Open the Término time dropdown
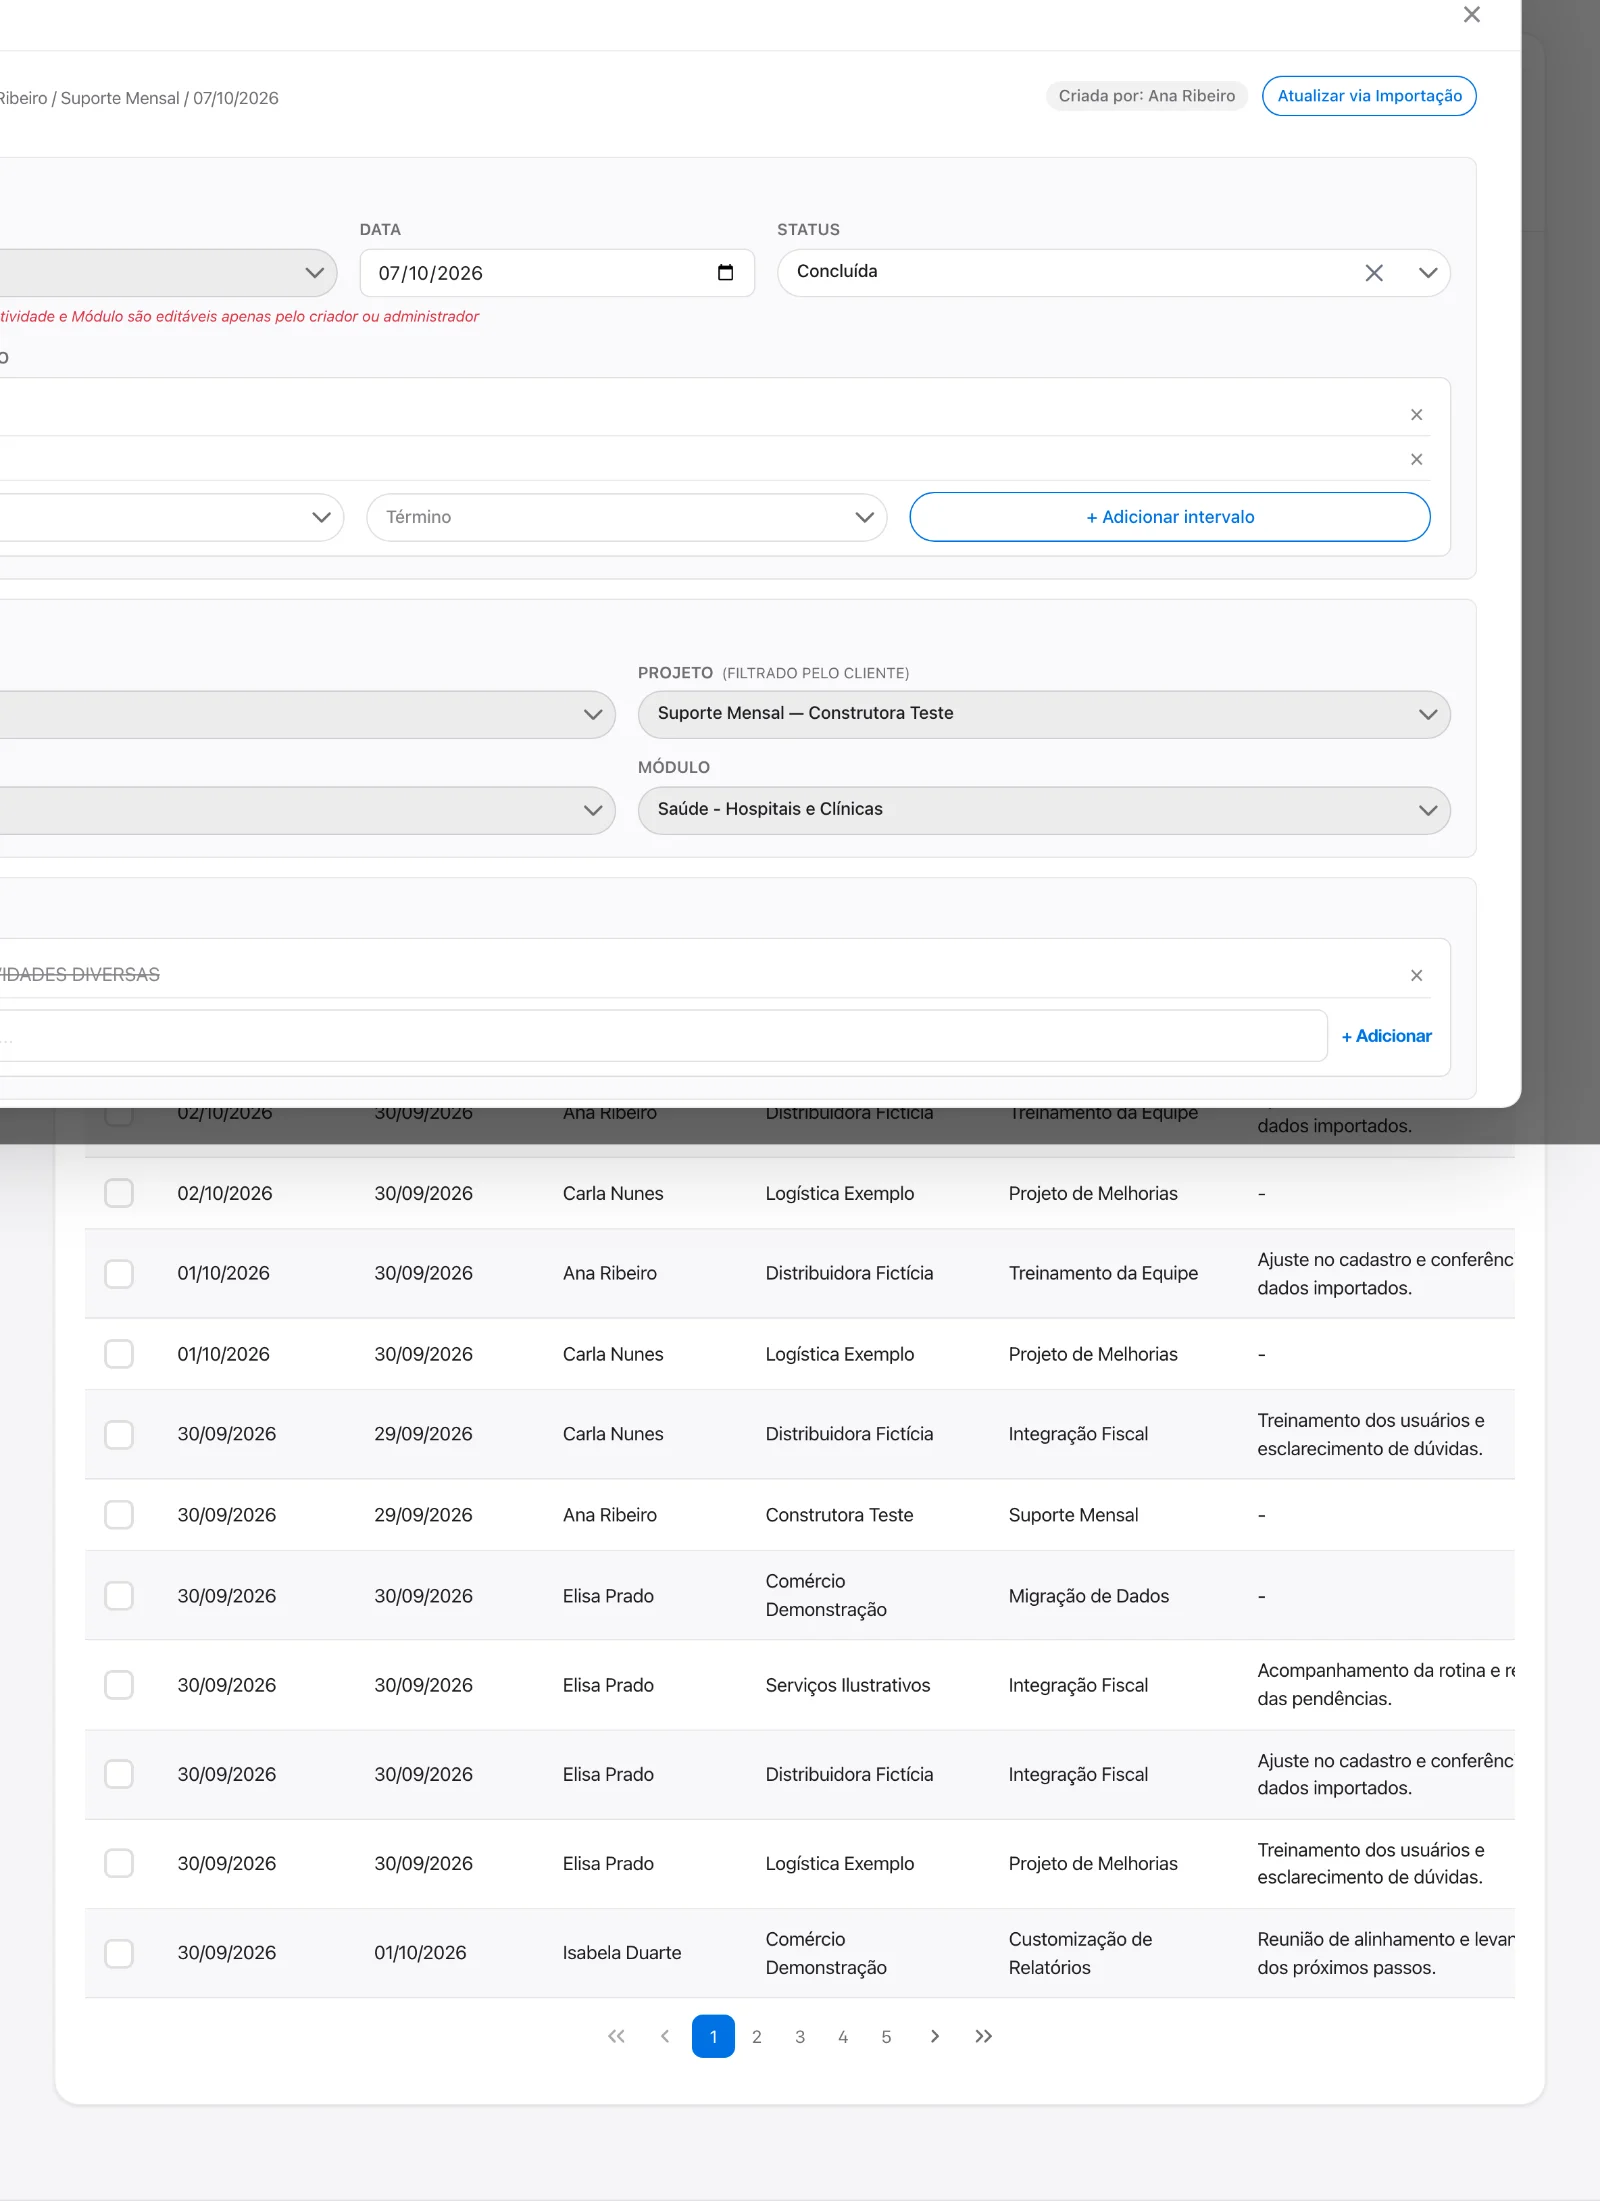The height and width of the screenshot is (2201, 1600). tap(626, 517)
